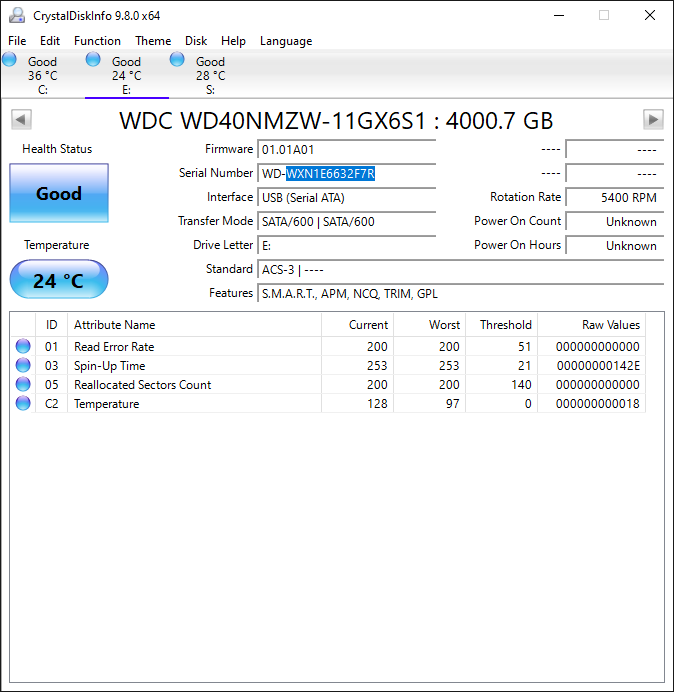Click the Rotation Rate label
674x692 pixels.
click(525, 197)
